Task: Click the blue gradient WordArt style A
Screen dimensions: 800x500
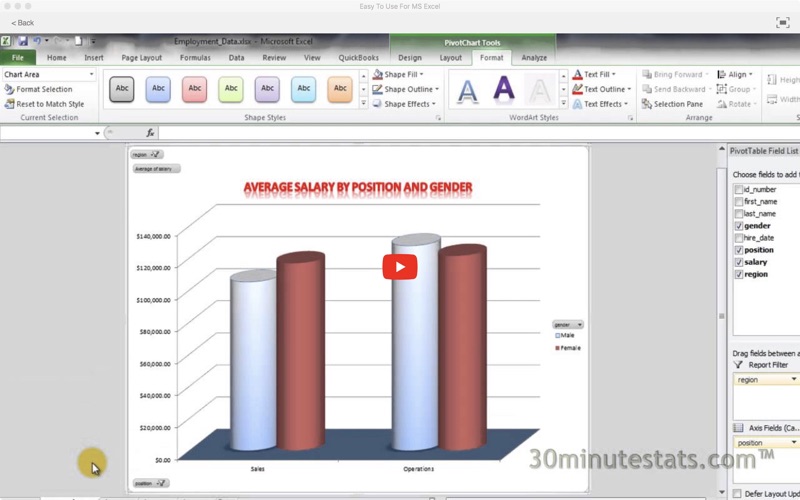Action: coord(467,90)
